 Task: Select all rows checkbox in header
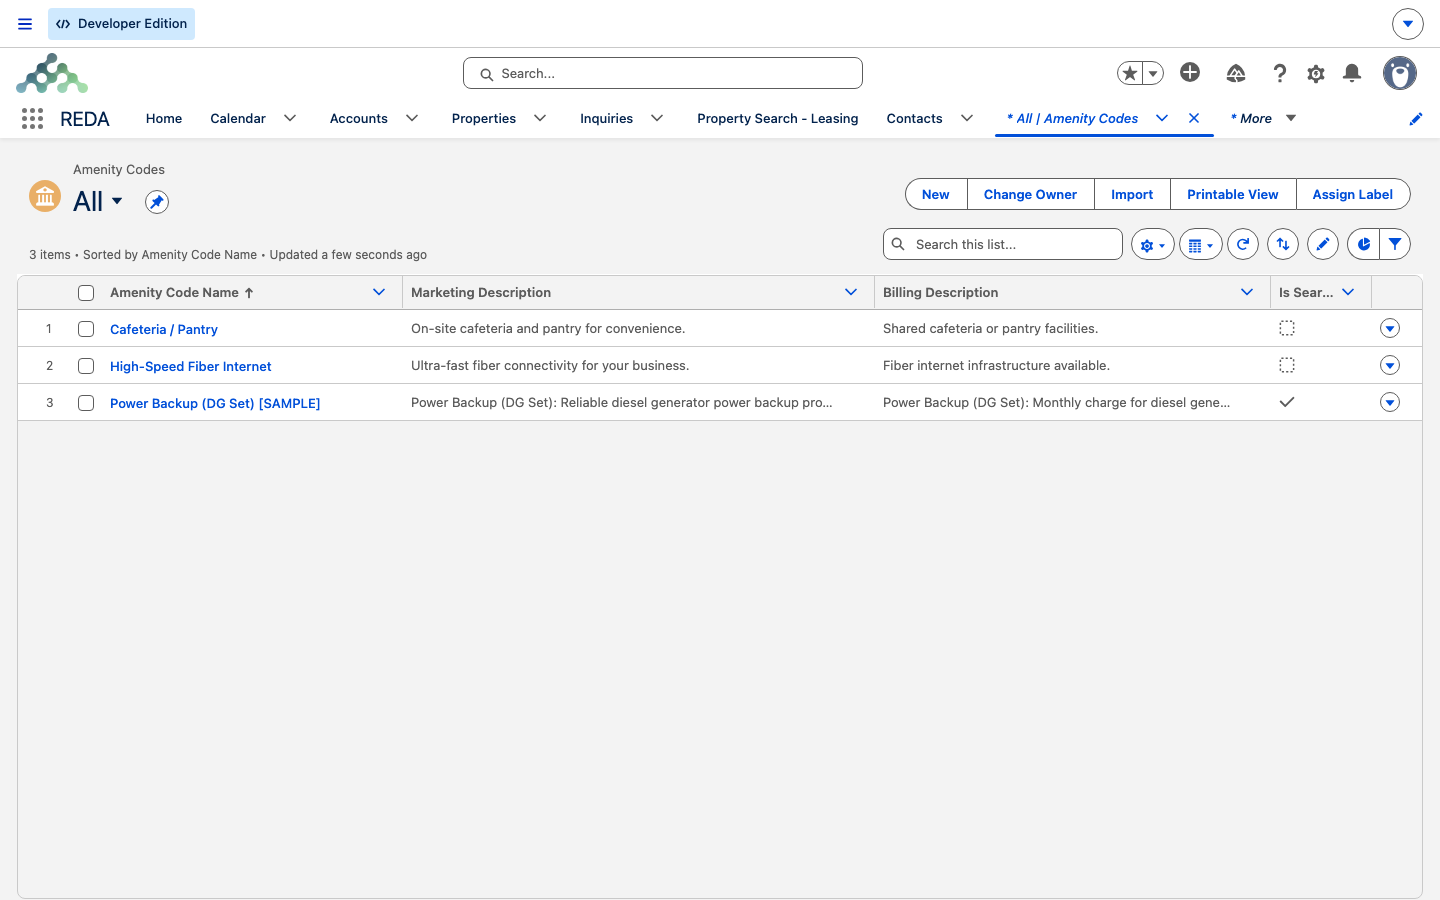(x=86, y=293)
